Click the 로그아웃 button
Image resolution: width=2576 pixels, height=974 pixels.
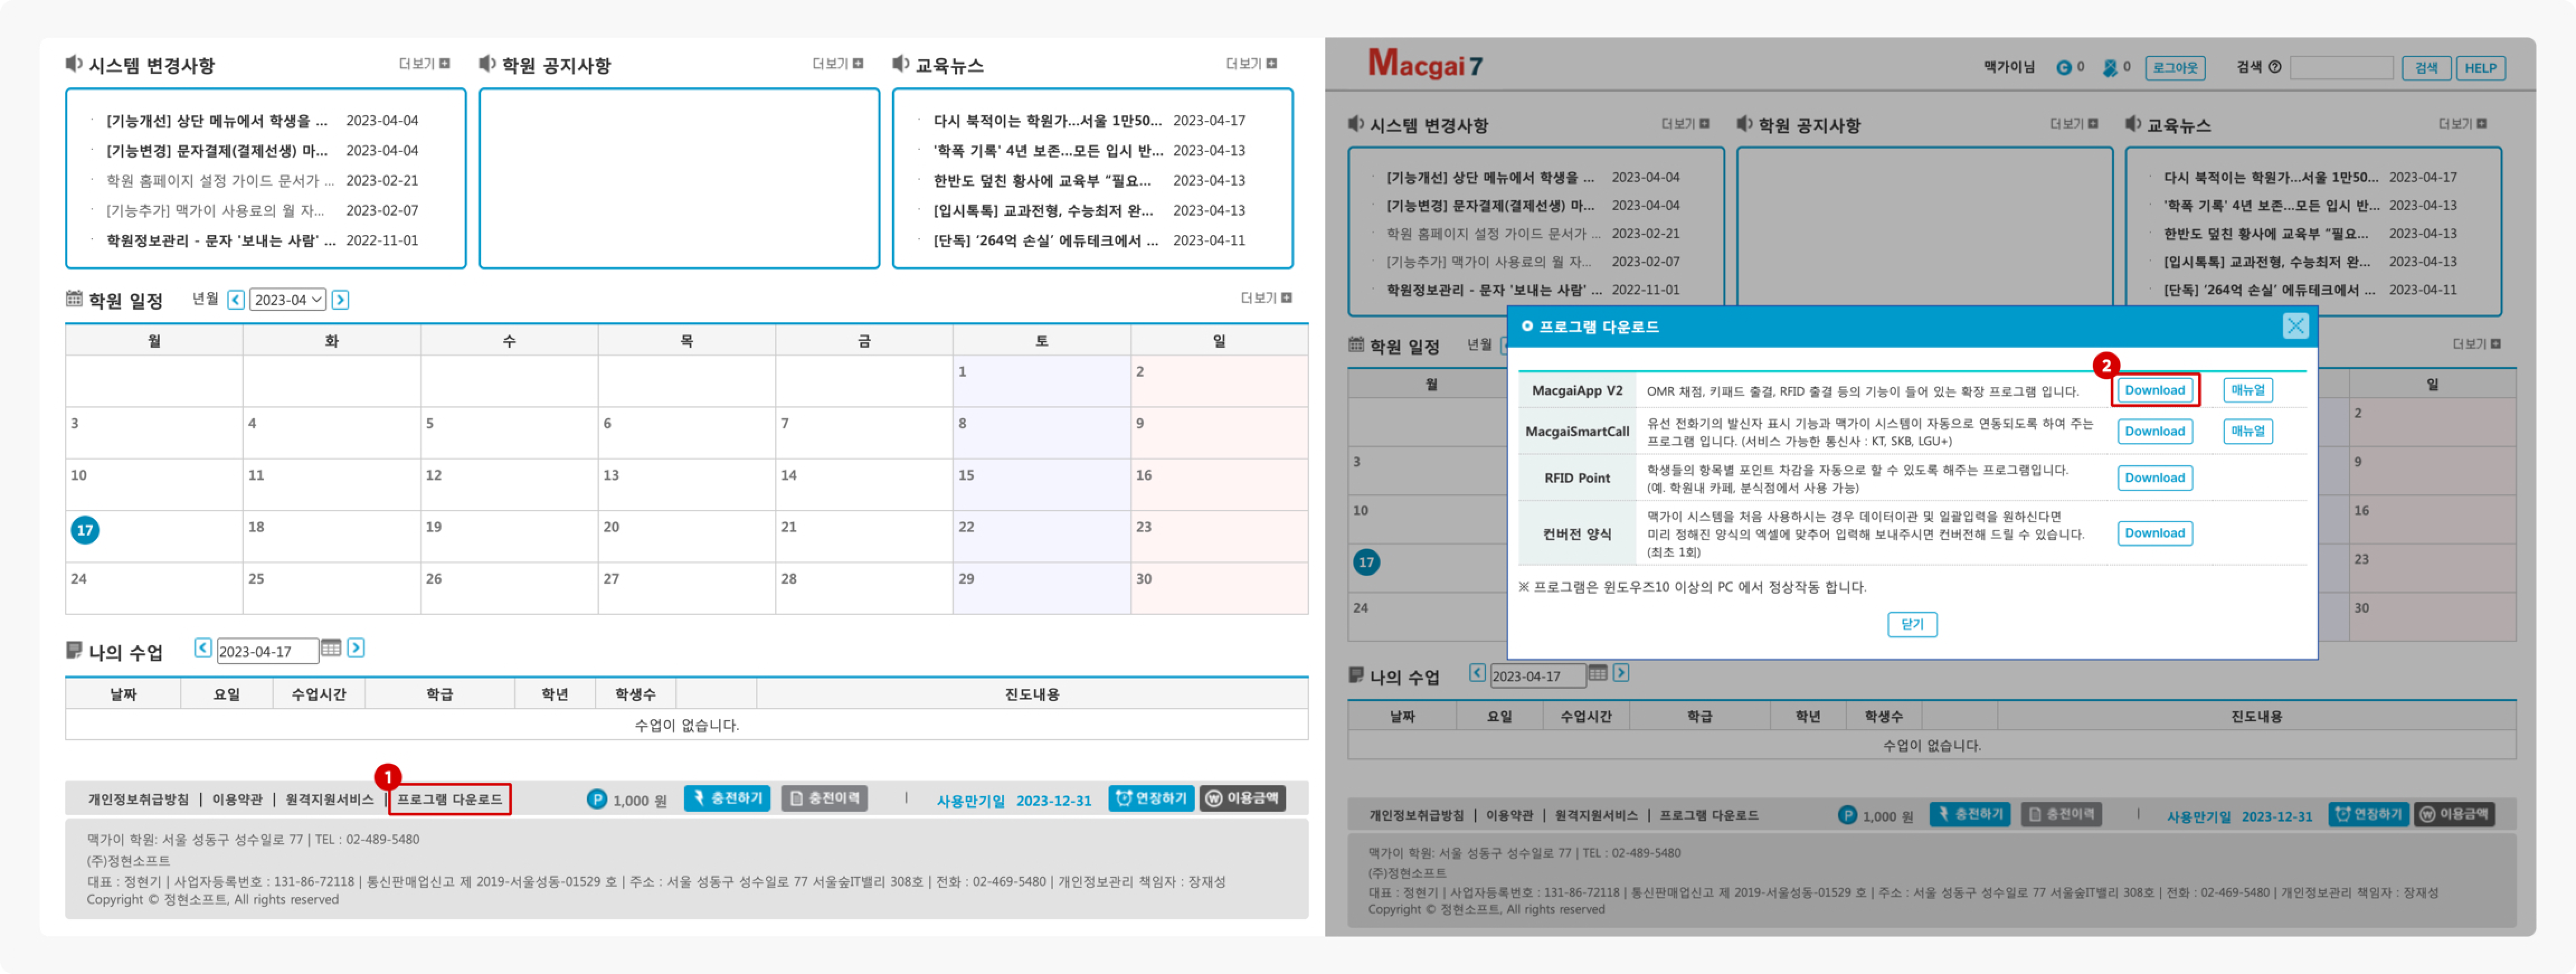tap(2175, 68)
